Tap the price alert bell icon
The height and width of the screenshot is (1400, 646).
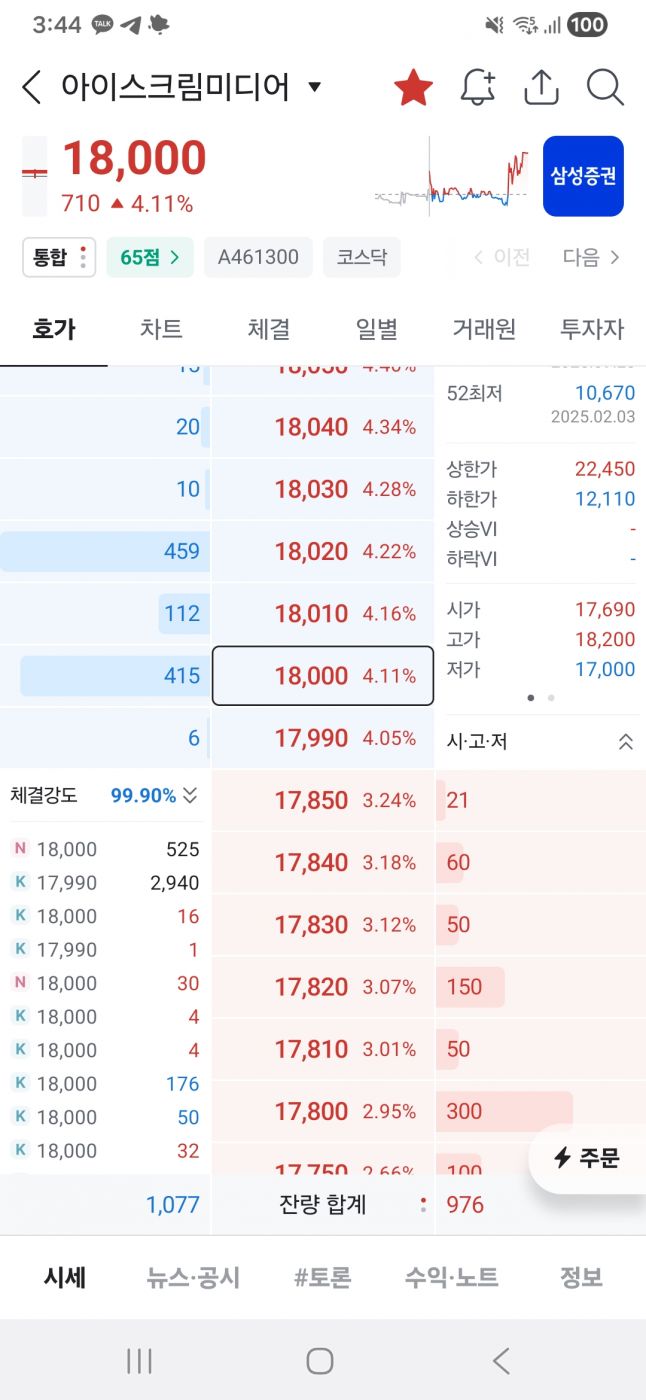[x=478, y=88]
